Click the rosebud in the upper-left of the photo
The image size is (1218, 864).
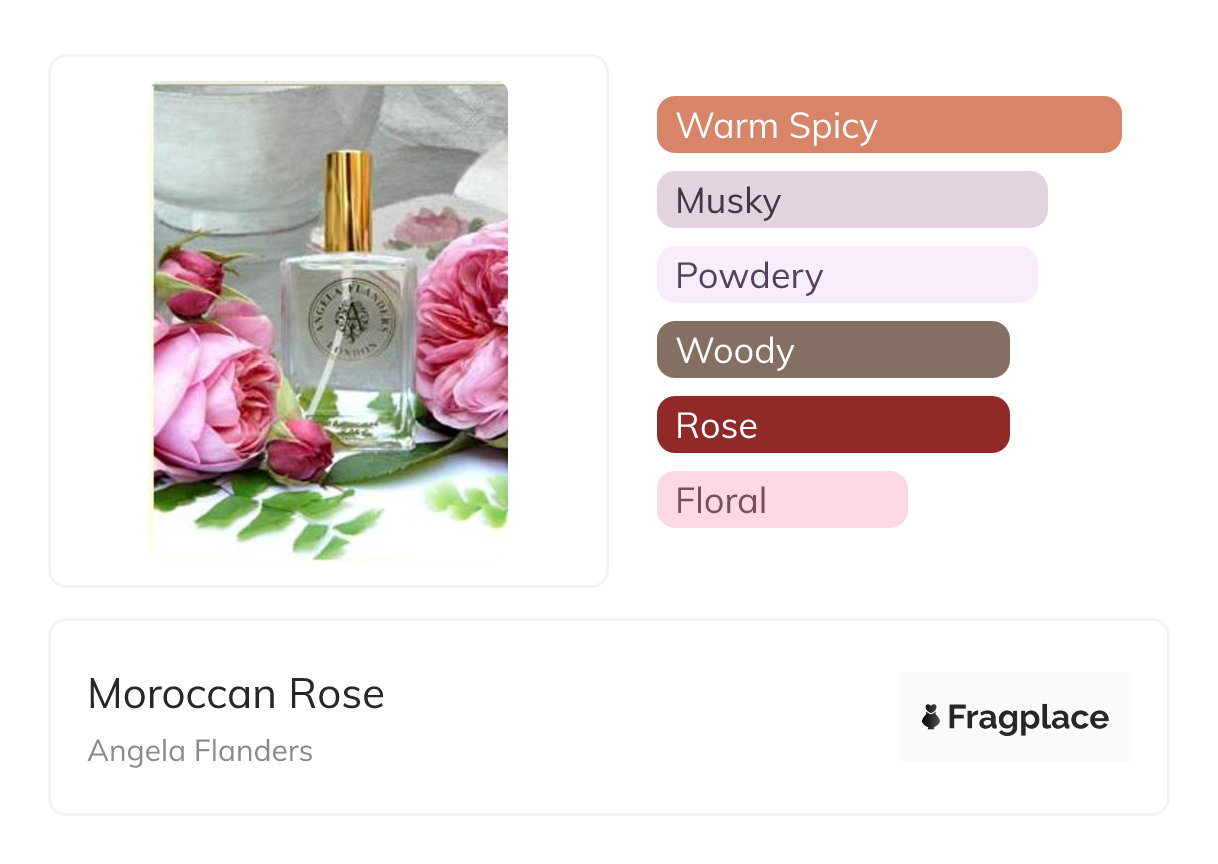[x=190, y=275]
